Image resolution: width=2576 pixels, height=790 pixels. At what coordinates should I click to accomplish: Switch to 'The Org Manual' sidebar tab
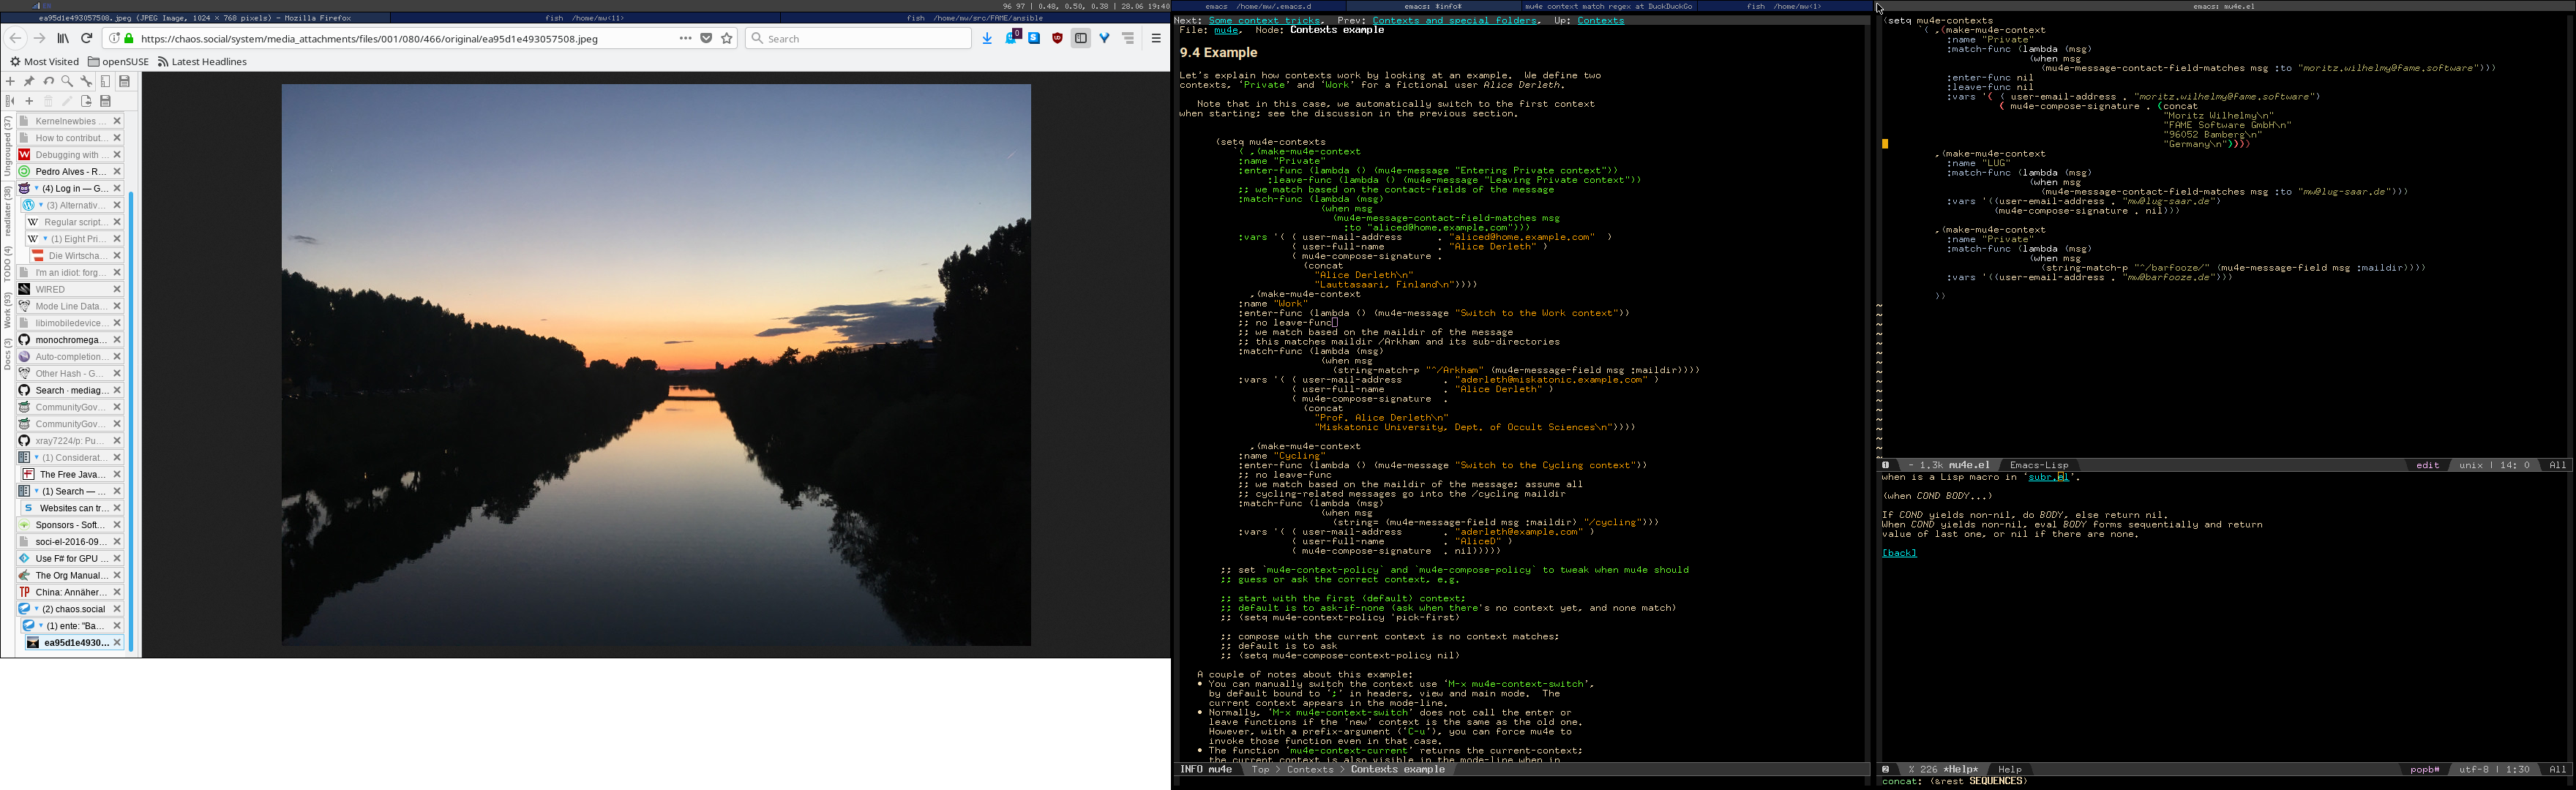point(71,575)
